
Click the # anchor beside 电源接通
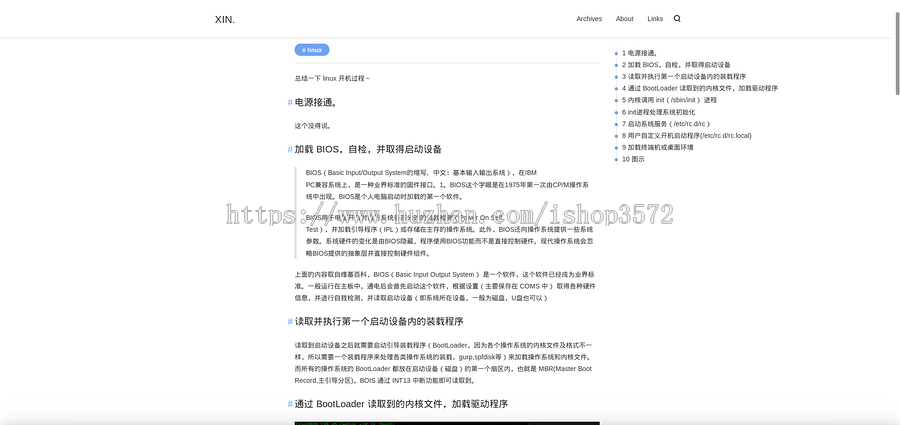click(290, 103)
